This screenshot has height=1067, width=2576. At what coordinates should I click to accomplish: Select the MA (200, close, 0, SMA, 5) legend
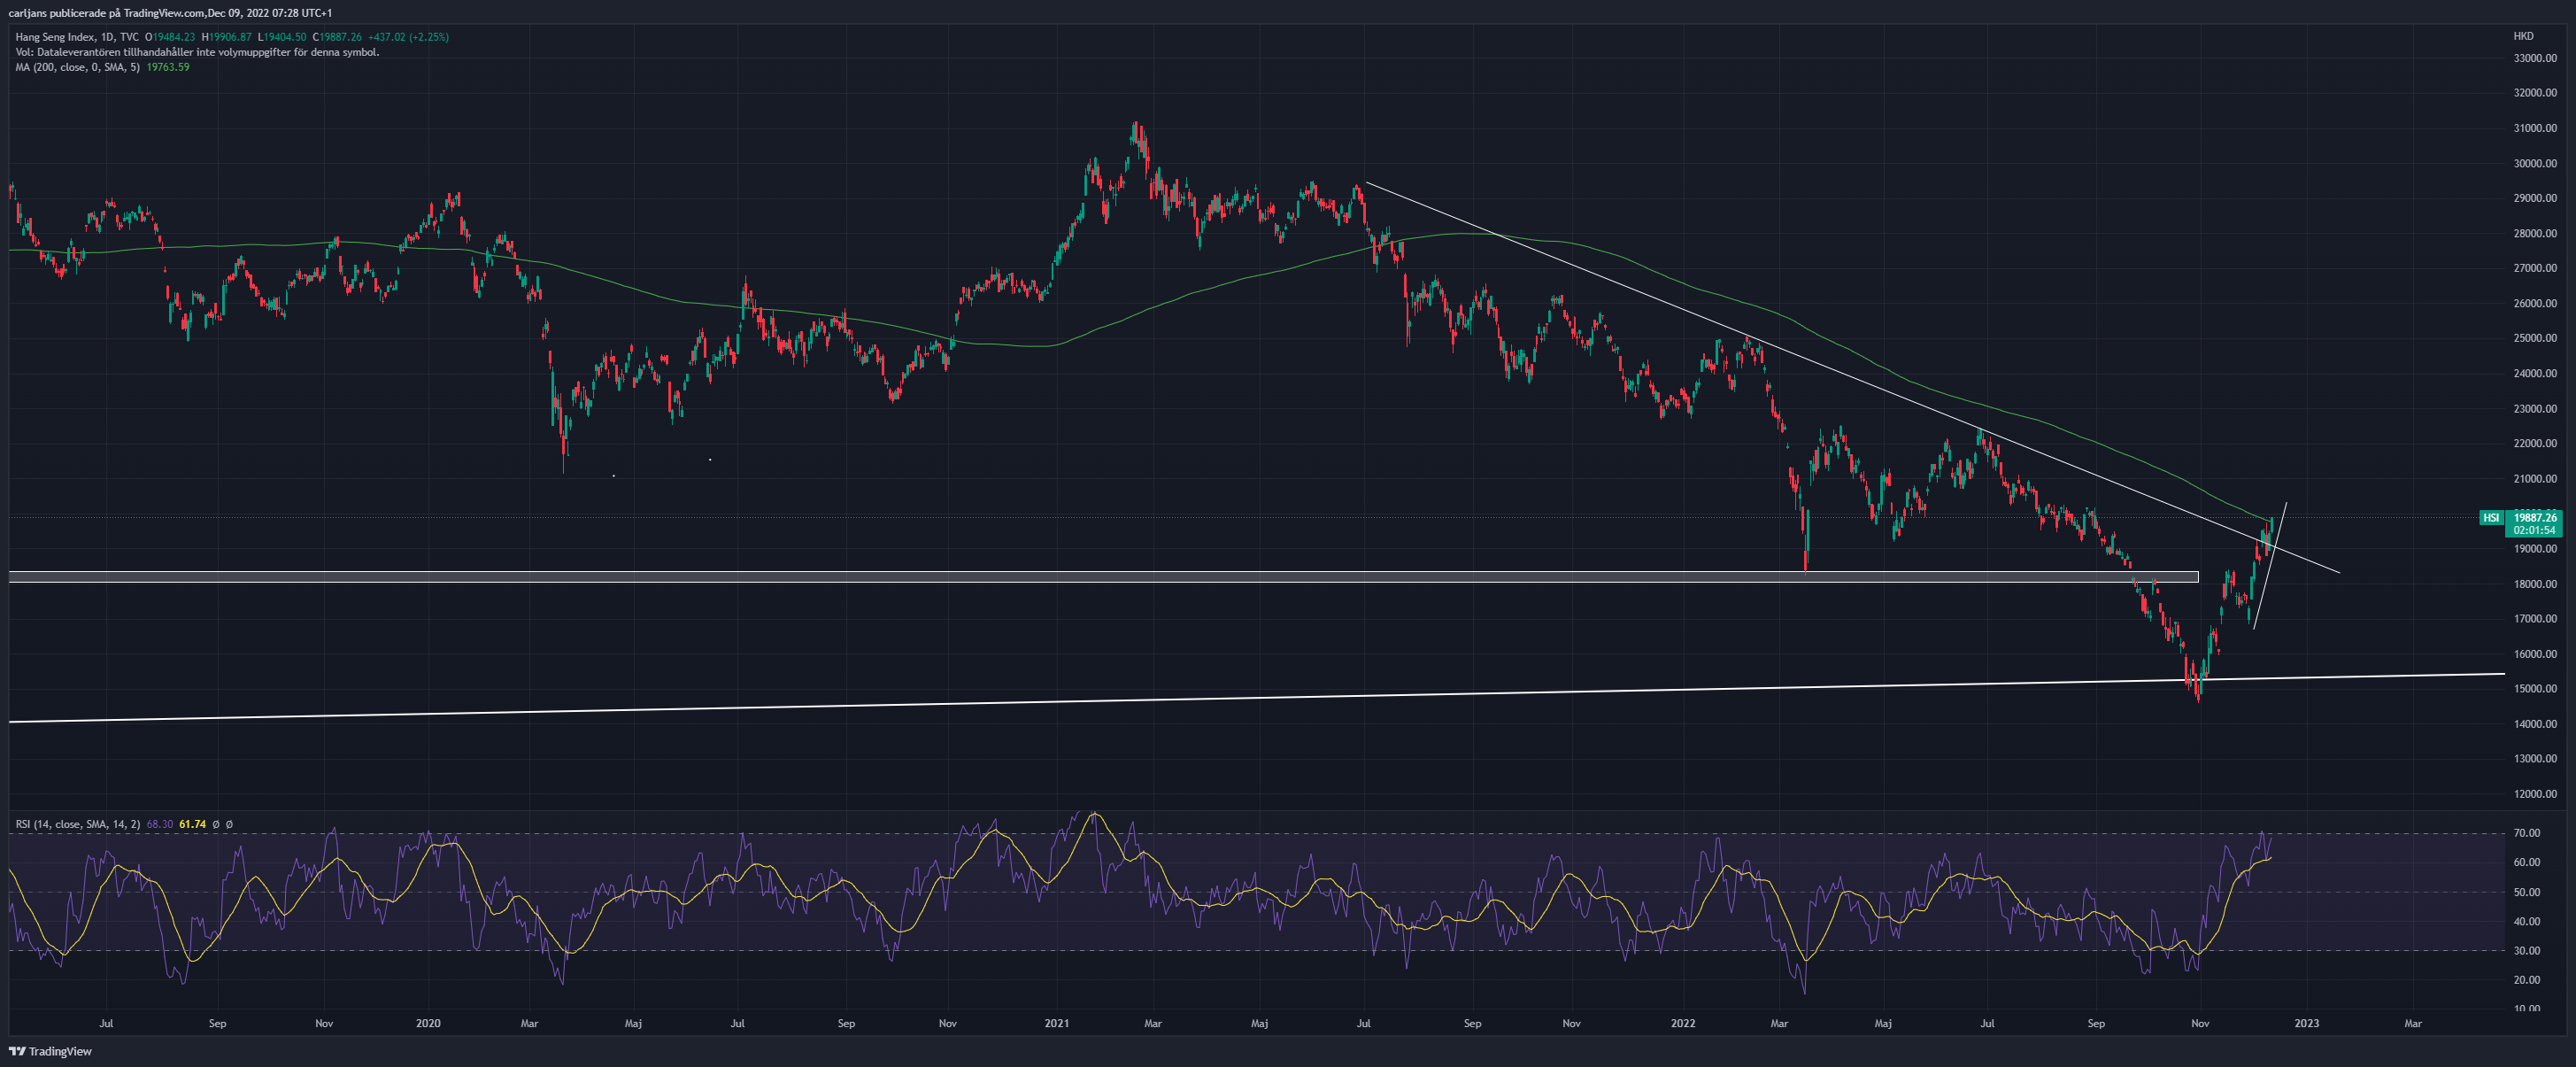(x=77, y=67)
